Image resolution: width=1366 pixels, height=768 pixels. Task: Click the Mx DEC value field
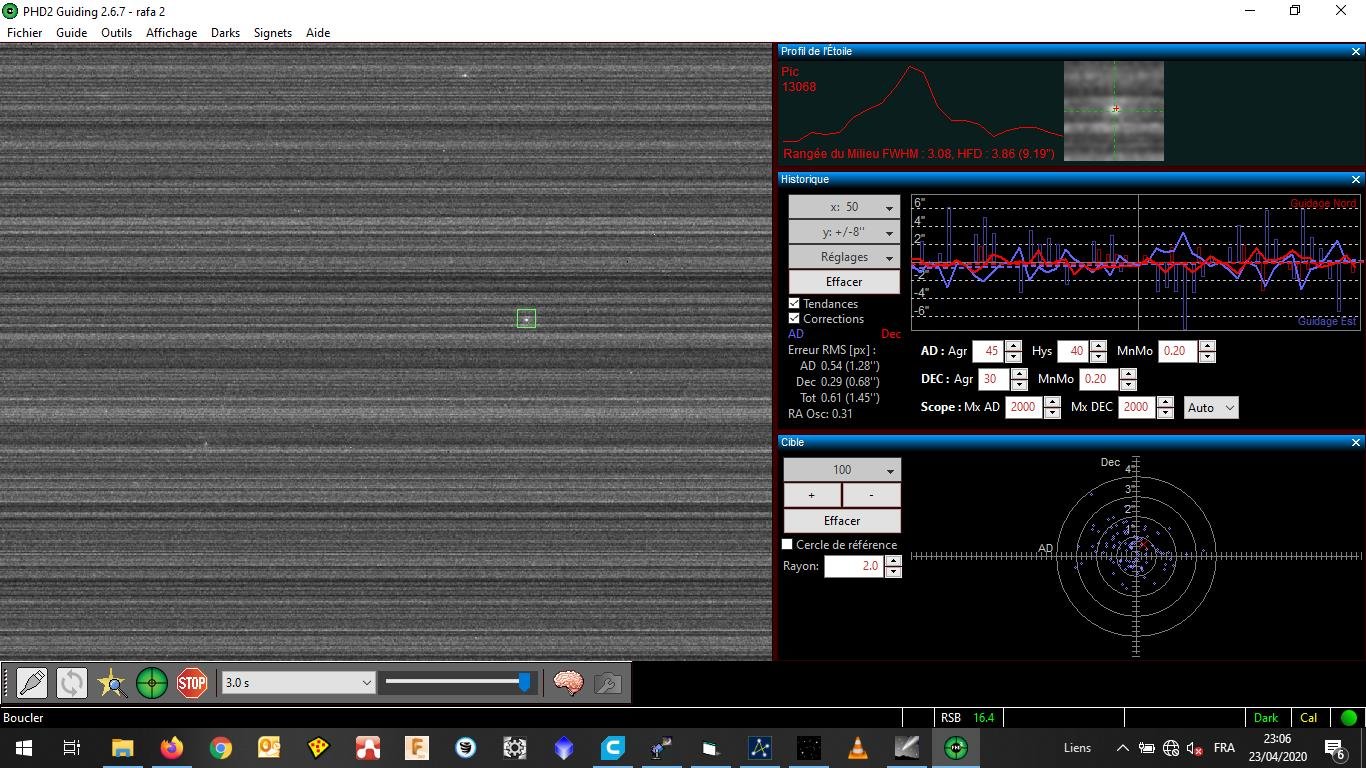coord(1137,407)
